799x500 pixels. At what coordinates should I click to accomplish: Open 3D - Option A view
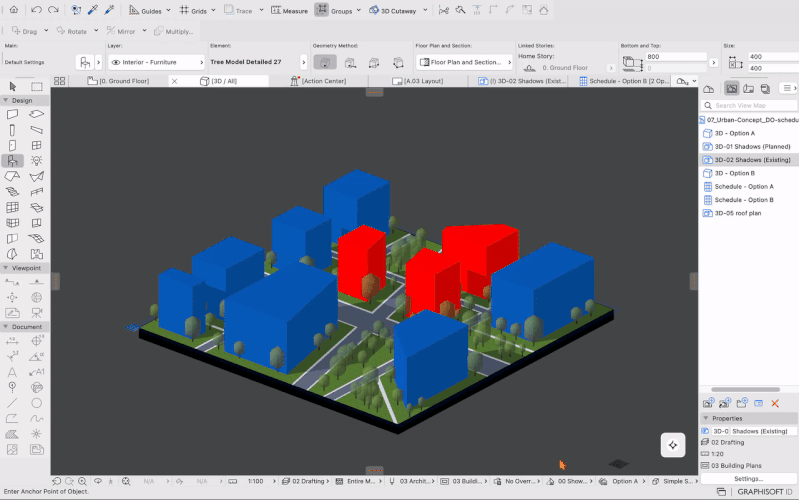pyautogui.click(x=734, y=133)
